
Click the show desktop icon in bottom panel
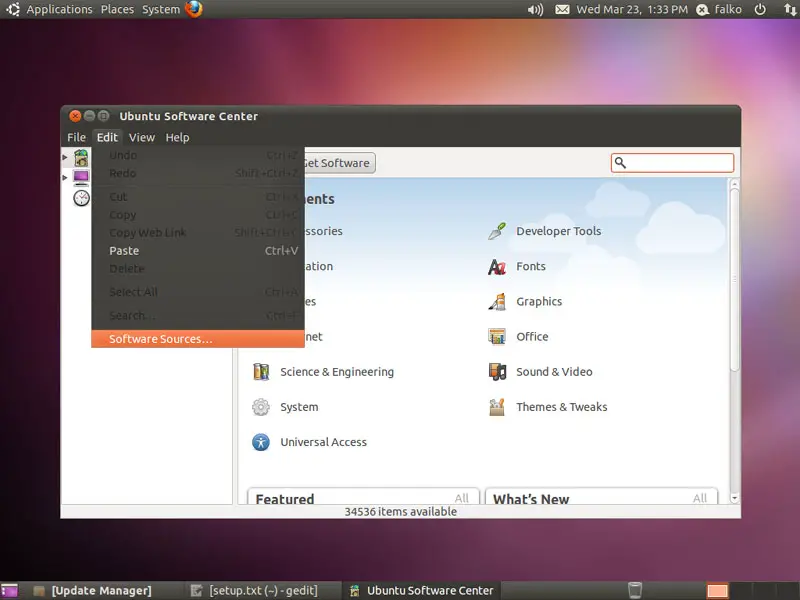click(x=9, y=591)
